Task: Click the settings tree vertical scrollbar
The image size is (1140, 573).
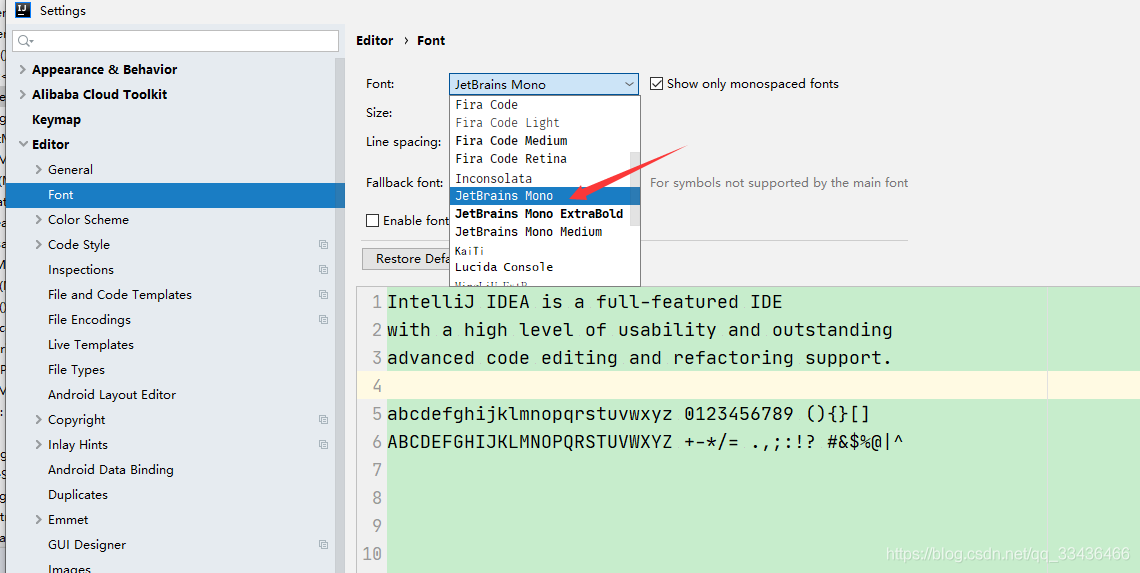Action: click(340, 315)
